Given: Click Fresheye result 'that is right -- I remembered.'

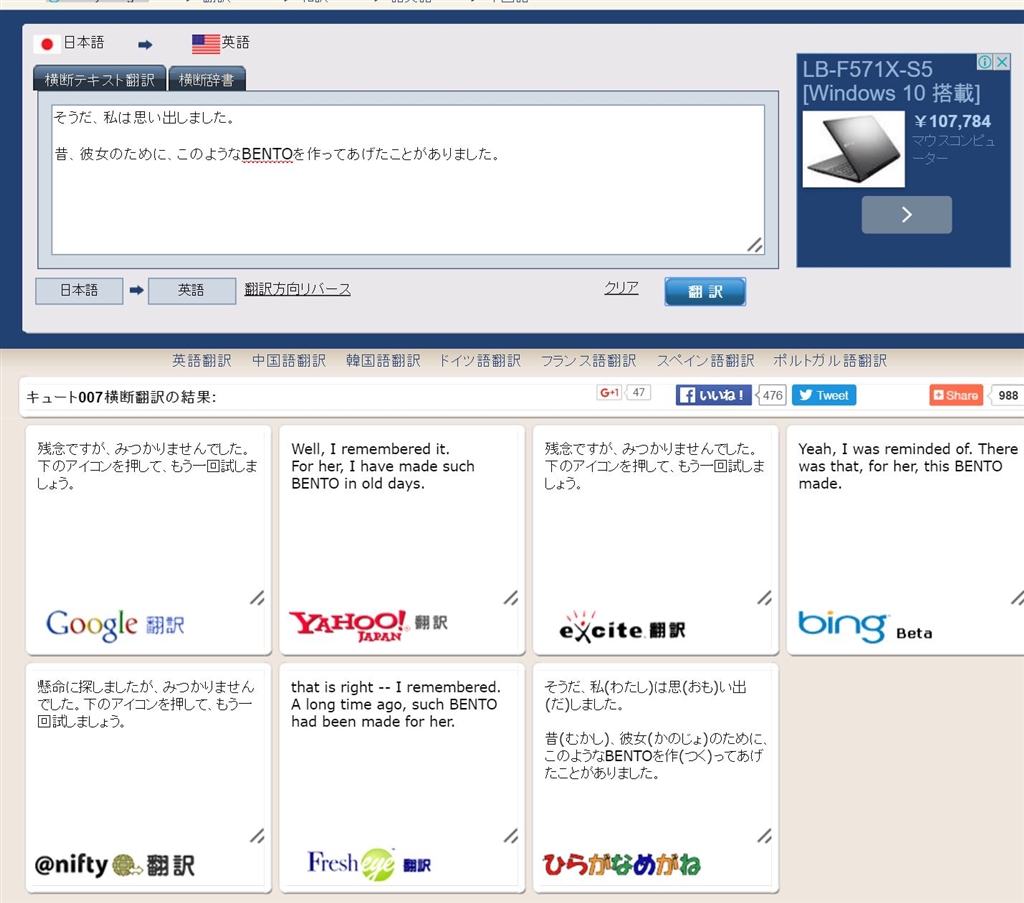Looking at the screenshot, I should [396, 687].
